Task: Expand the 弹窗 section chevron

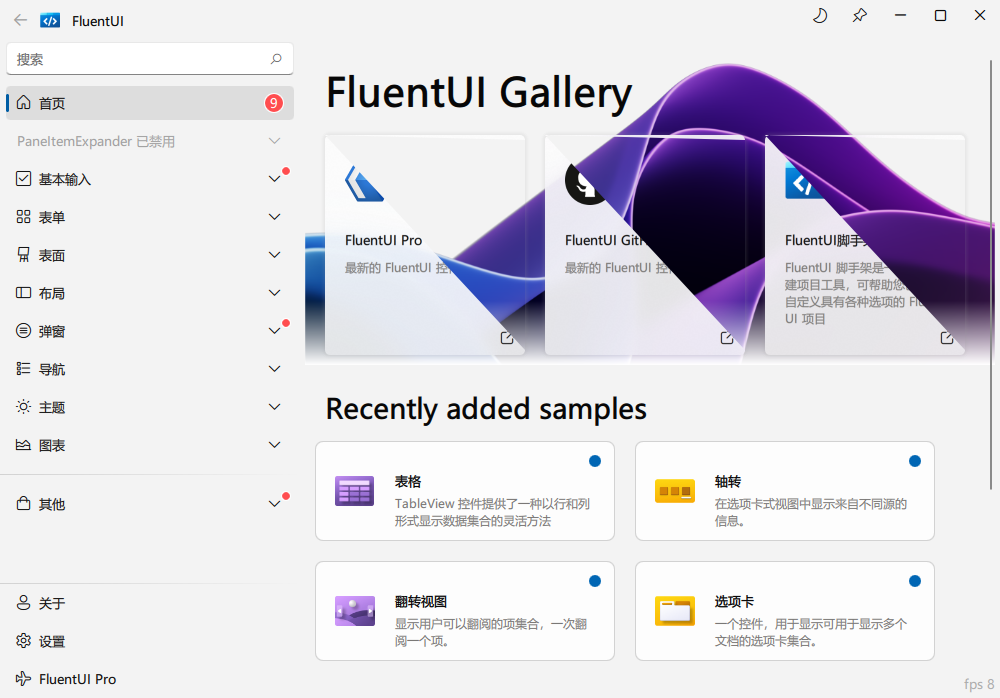Action: coord(274,331)
